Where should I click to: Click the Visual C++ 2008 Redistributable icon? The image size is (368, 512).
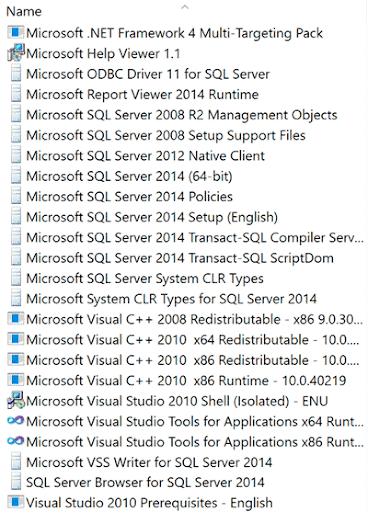(15, 319)
